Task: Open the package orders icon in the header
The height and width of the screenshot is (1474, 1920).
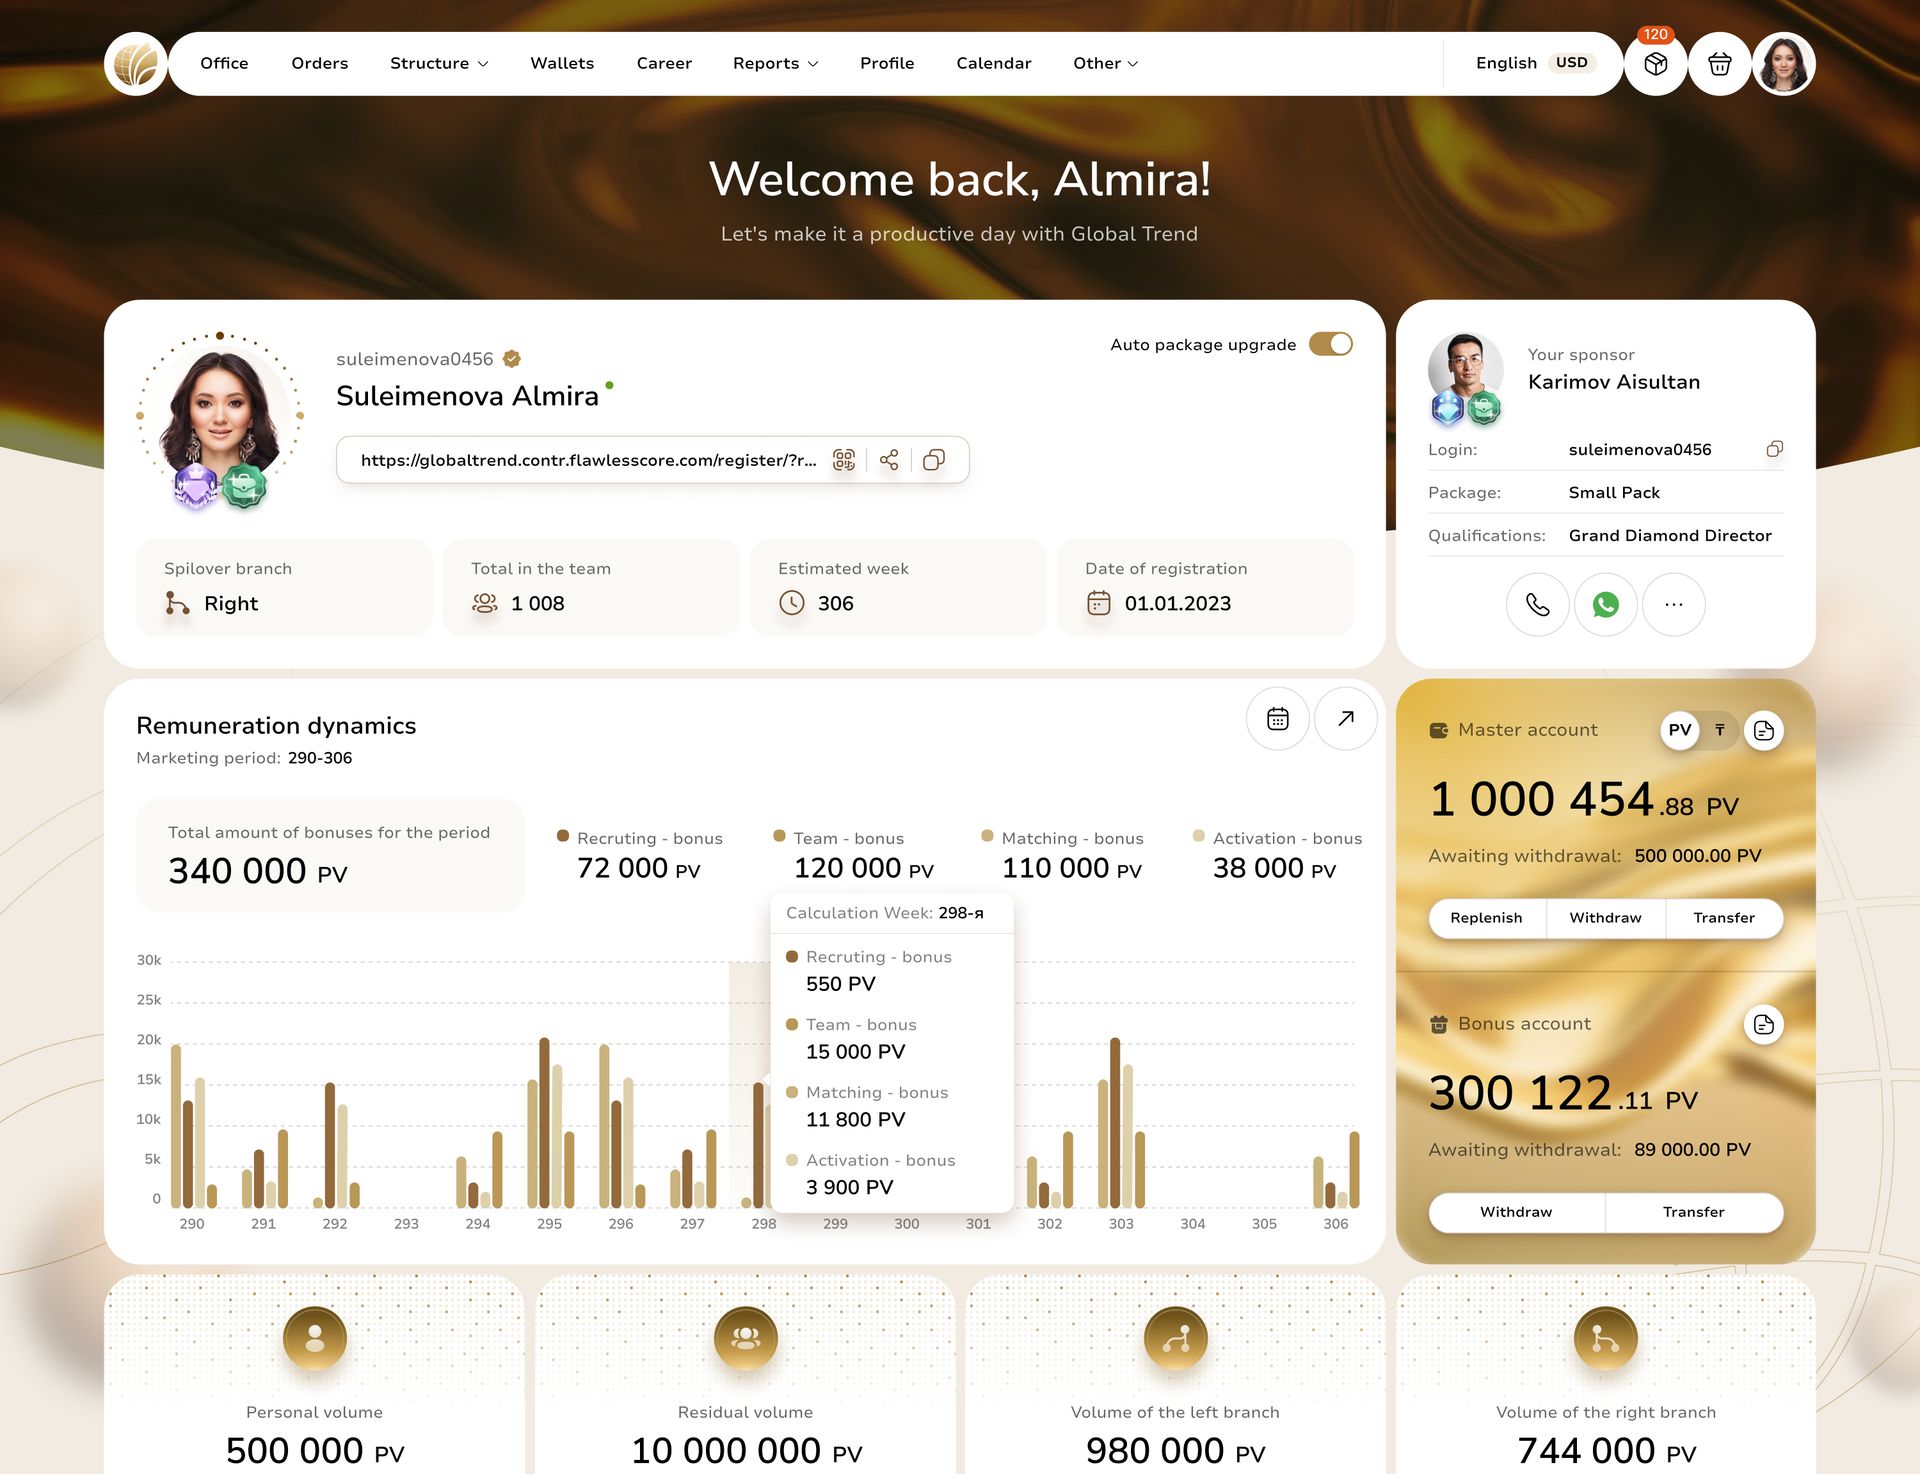Action: (x=1655, y=63)
